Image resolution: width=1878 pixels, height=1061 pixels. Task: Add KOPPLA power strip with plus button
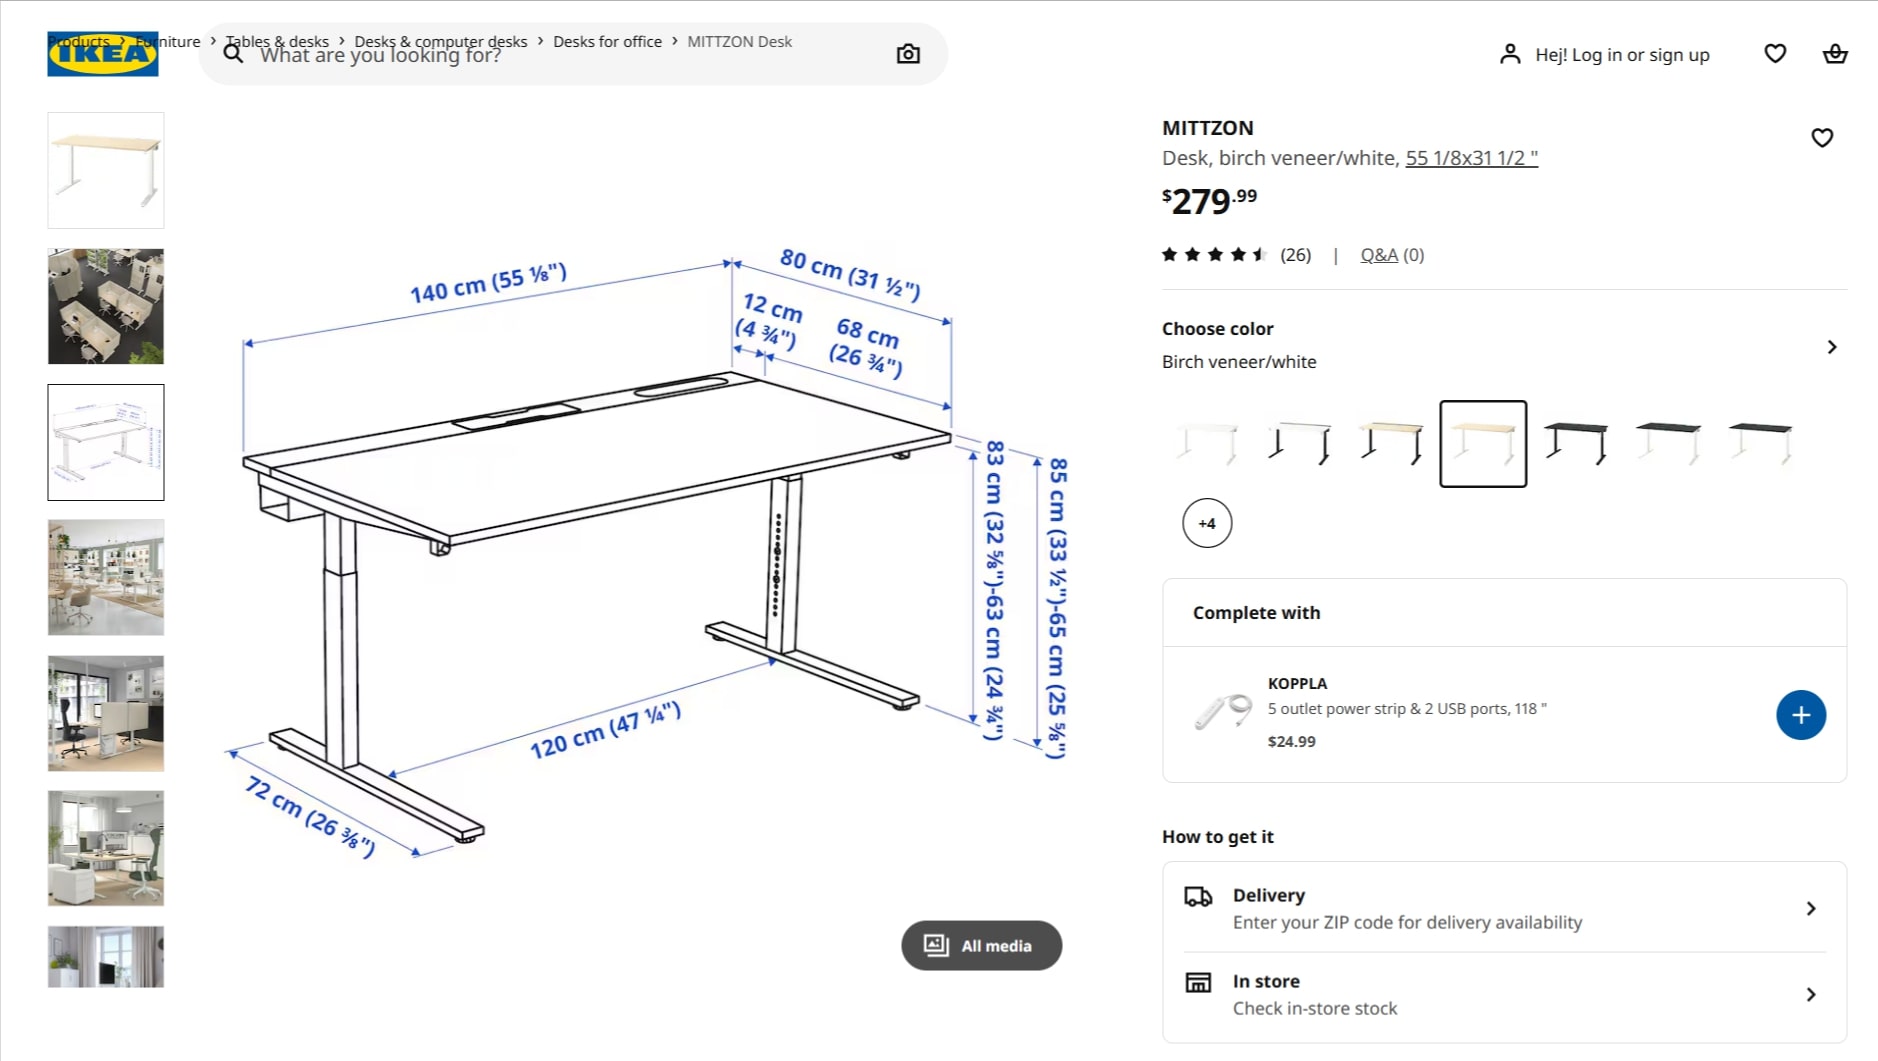click(1801, 715)
